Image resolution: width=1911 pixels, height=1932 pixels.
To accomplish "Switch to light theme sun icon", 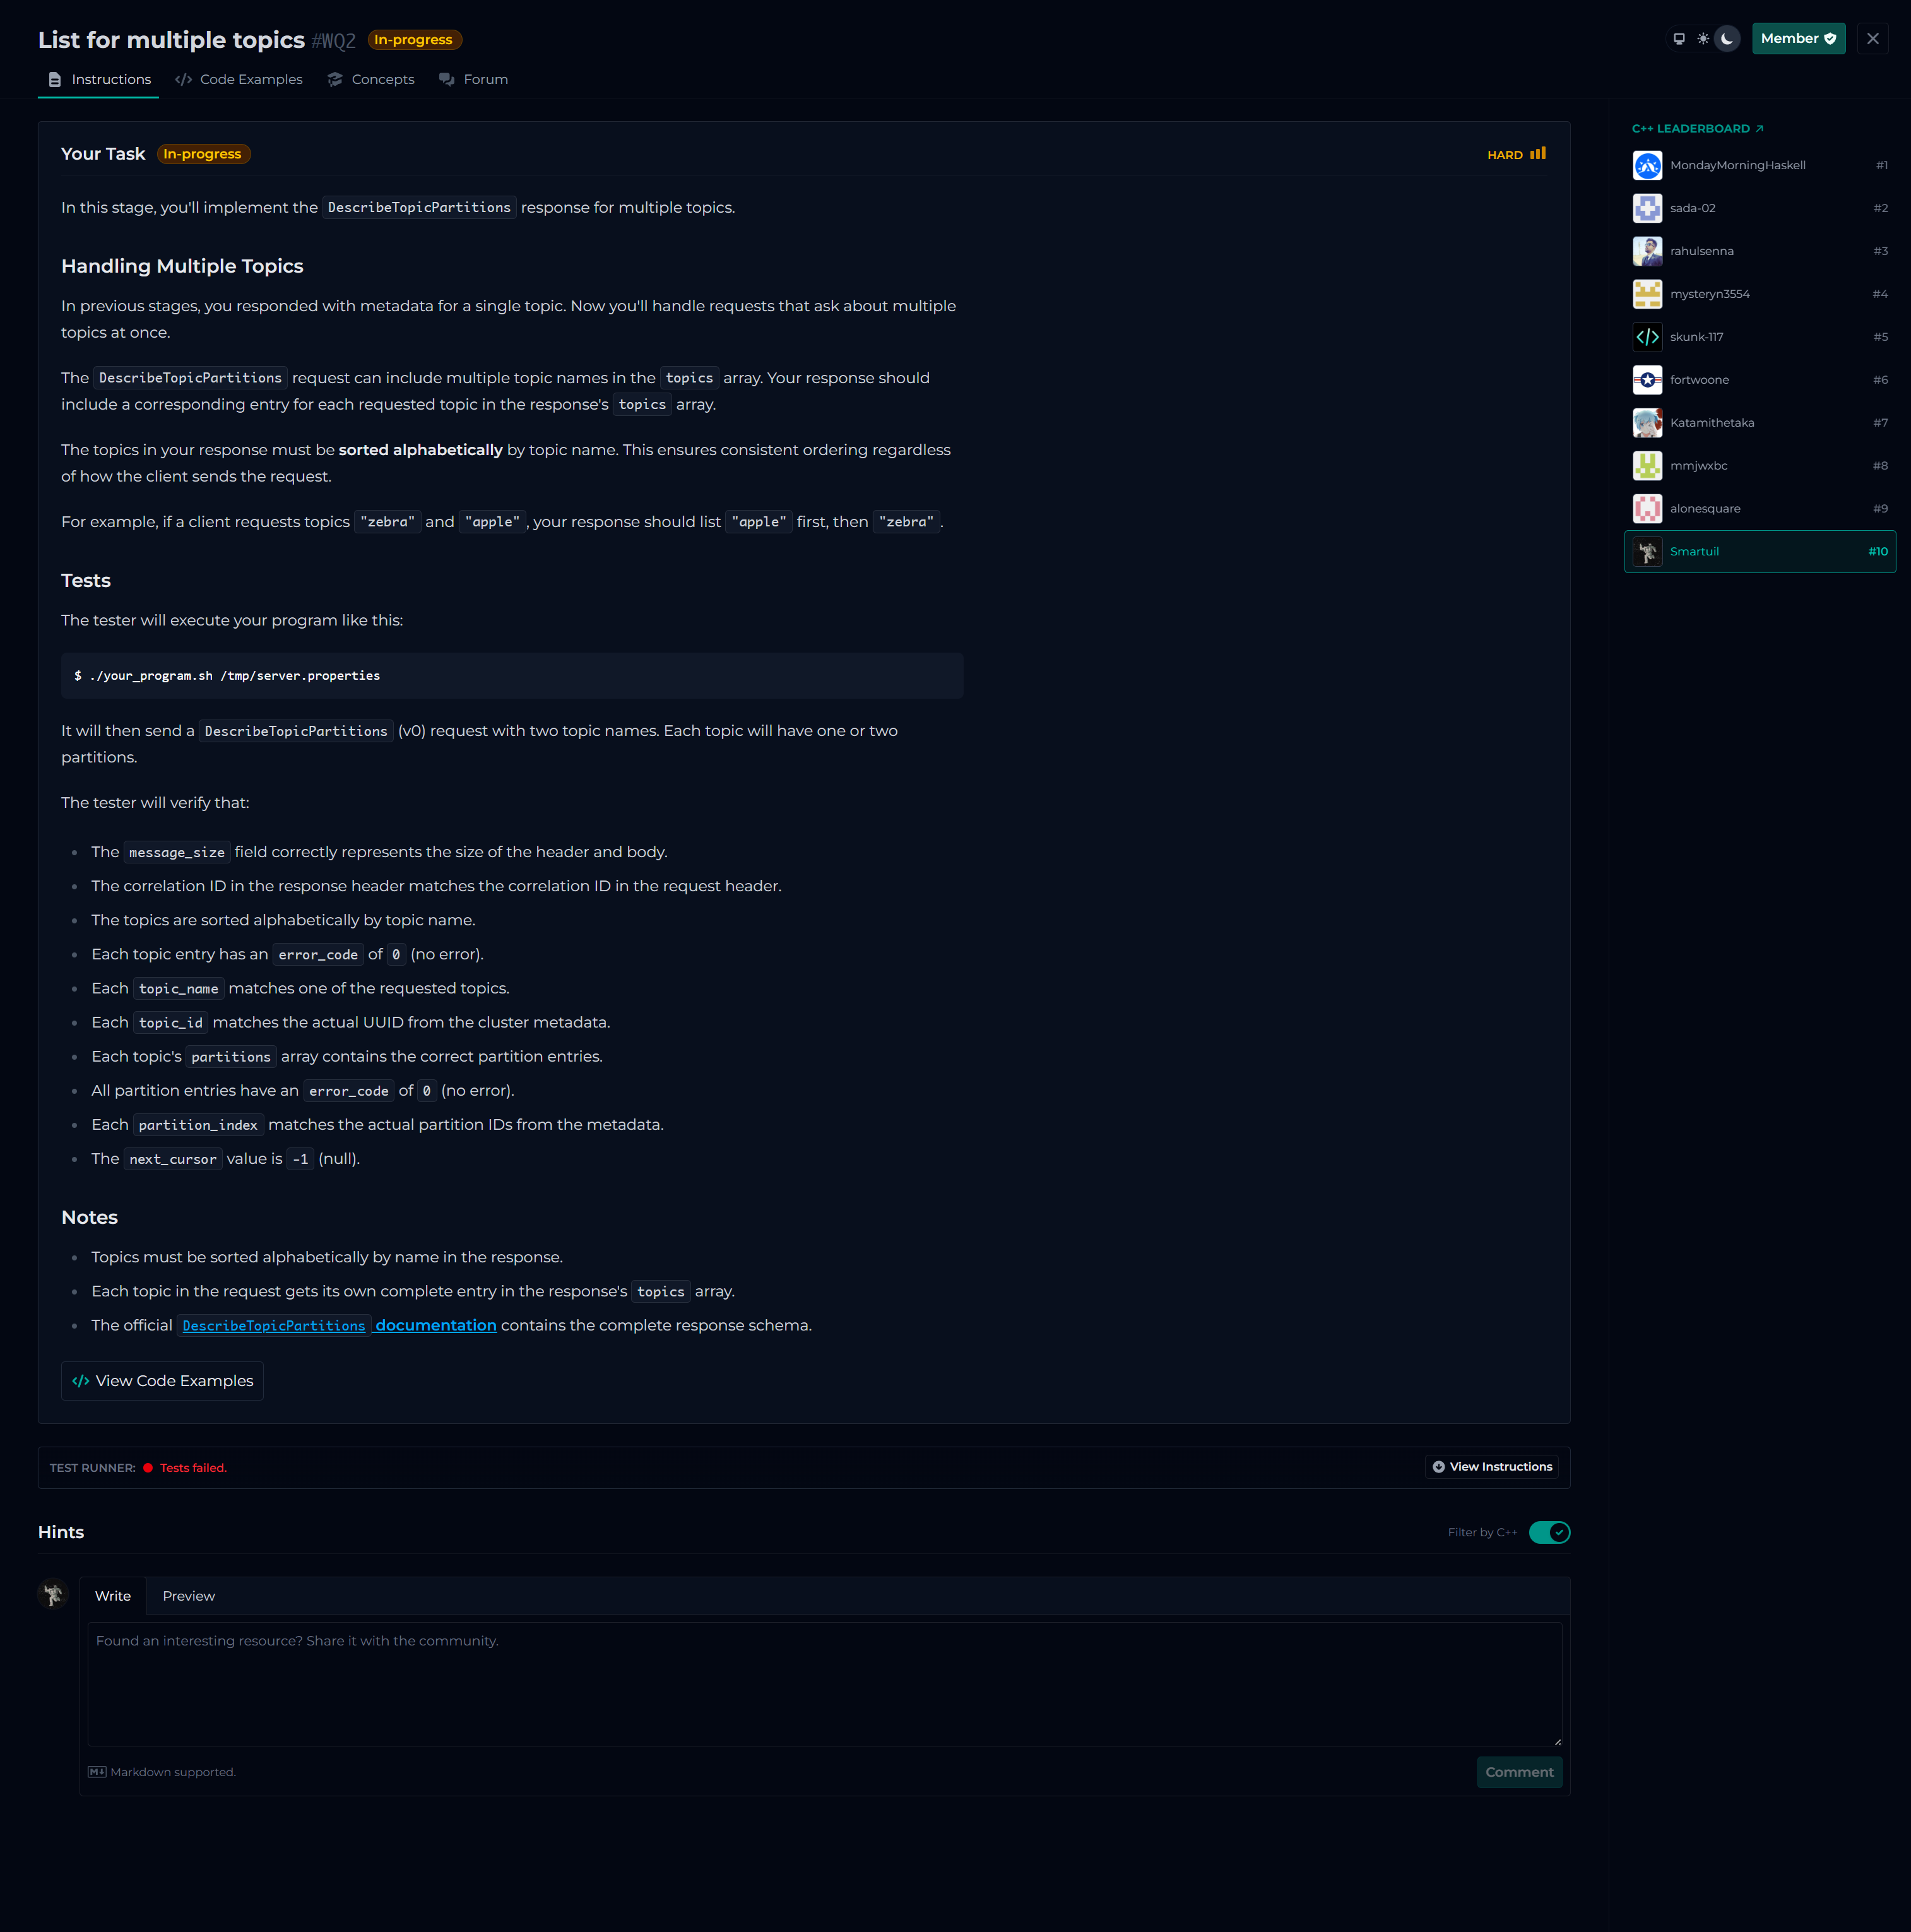I will click(x=1703, y=39).
